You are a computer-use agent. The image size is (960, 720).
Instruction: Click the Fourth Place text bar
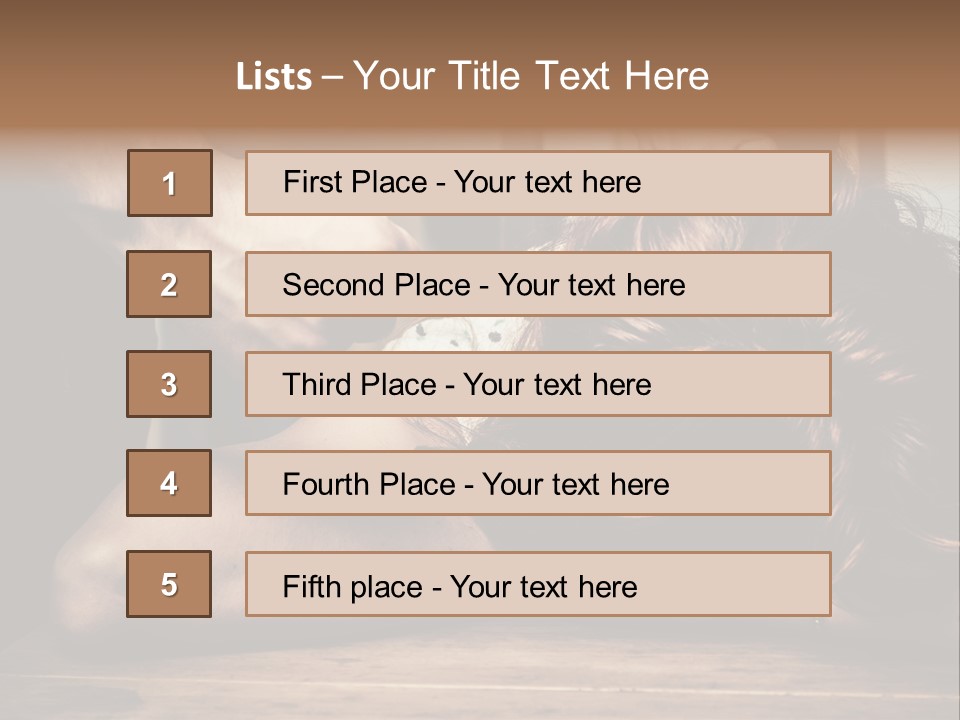538,483
